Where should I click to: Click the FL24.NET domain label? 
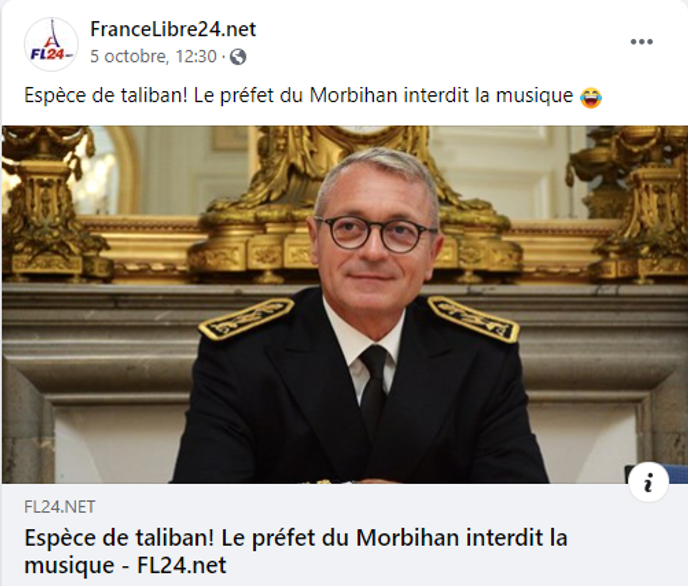60,507
